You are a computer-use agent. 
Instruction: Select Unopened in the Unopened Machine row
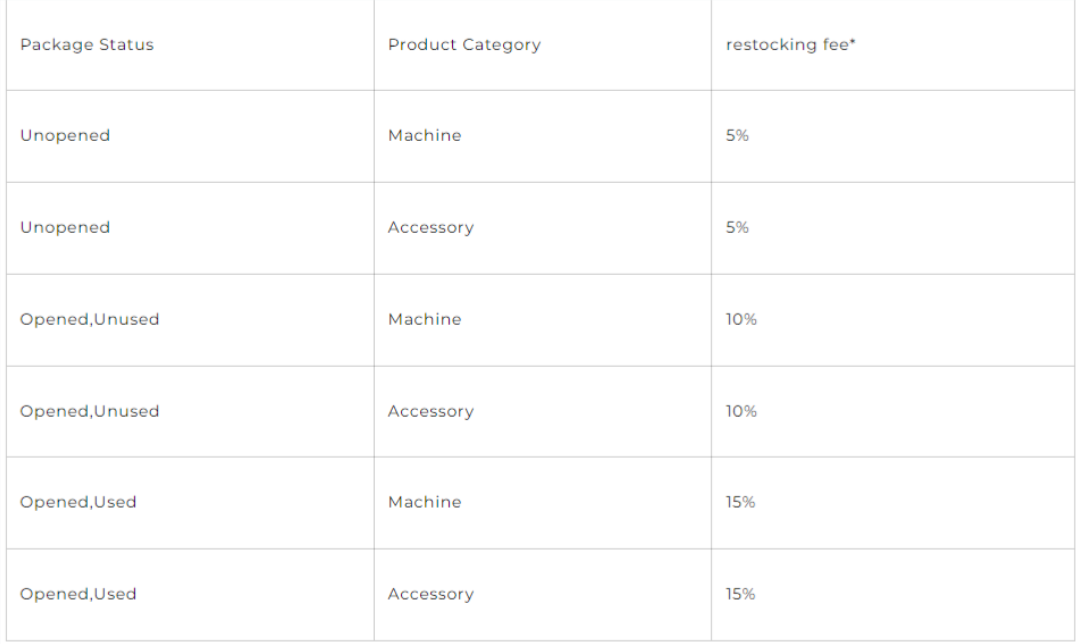[65, 136]
